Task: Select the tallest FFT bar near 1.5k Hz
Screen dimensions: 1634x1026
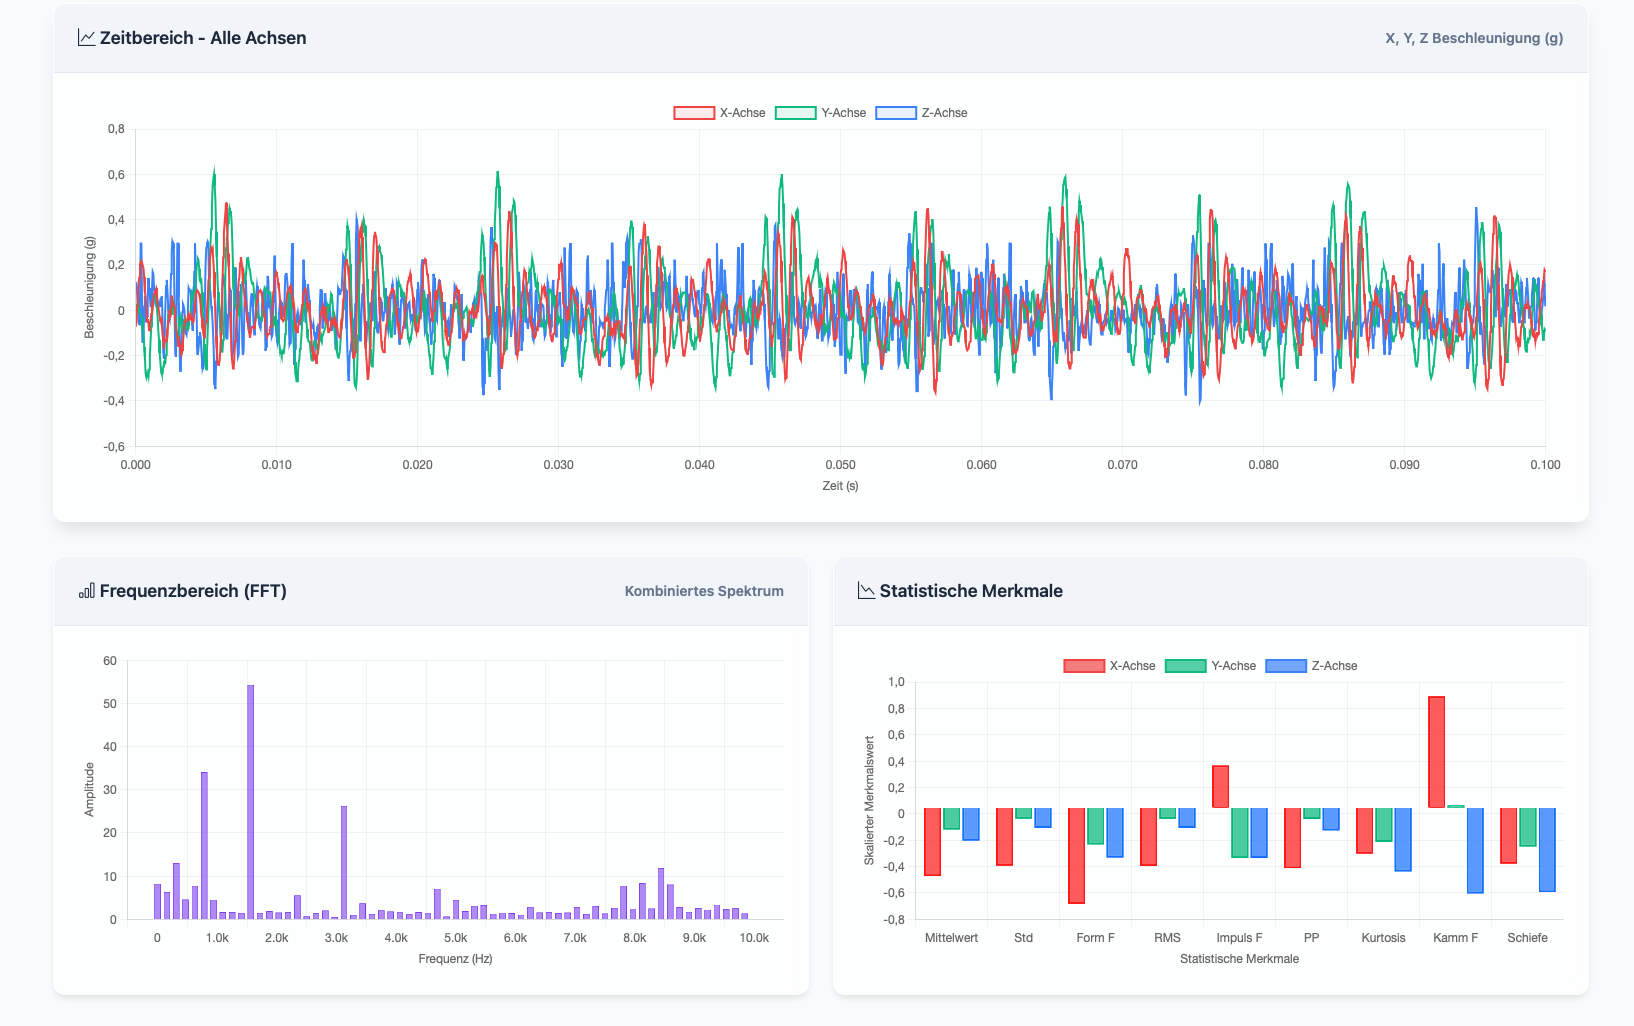Action: pyautogui.click(x=250, y=800)
